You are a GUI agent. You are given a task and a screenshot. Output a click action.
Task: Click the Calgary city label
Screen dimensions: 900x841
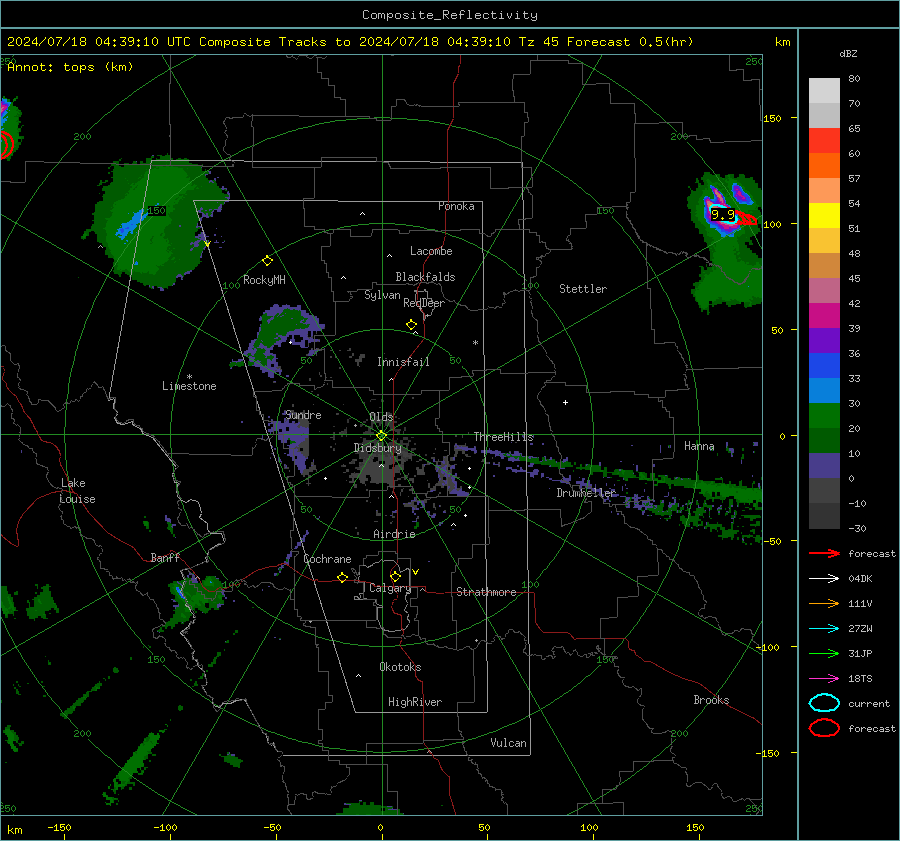click(x=390, y=588)
